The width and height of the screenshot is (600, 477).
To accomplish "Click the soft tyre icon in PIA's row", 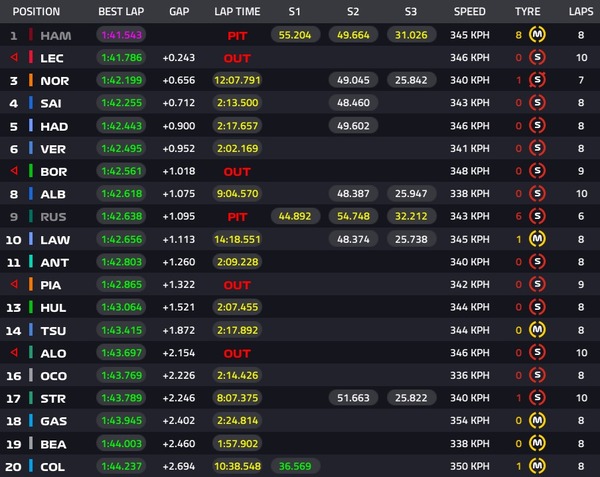I will pos(537,284).
